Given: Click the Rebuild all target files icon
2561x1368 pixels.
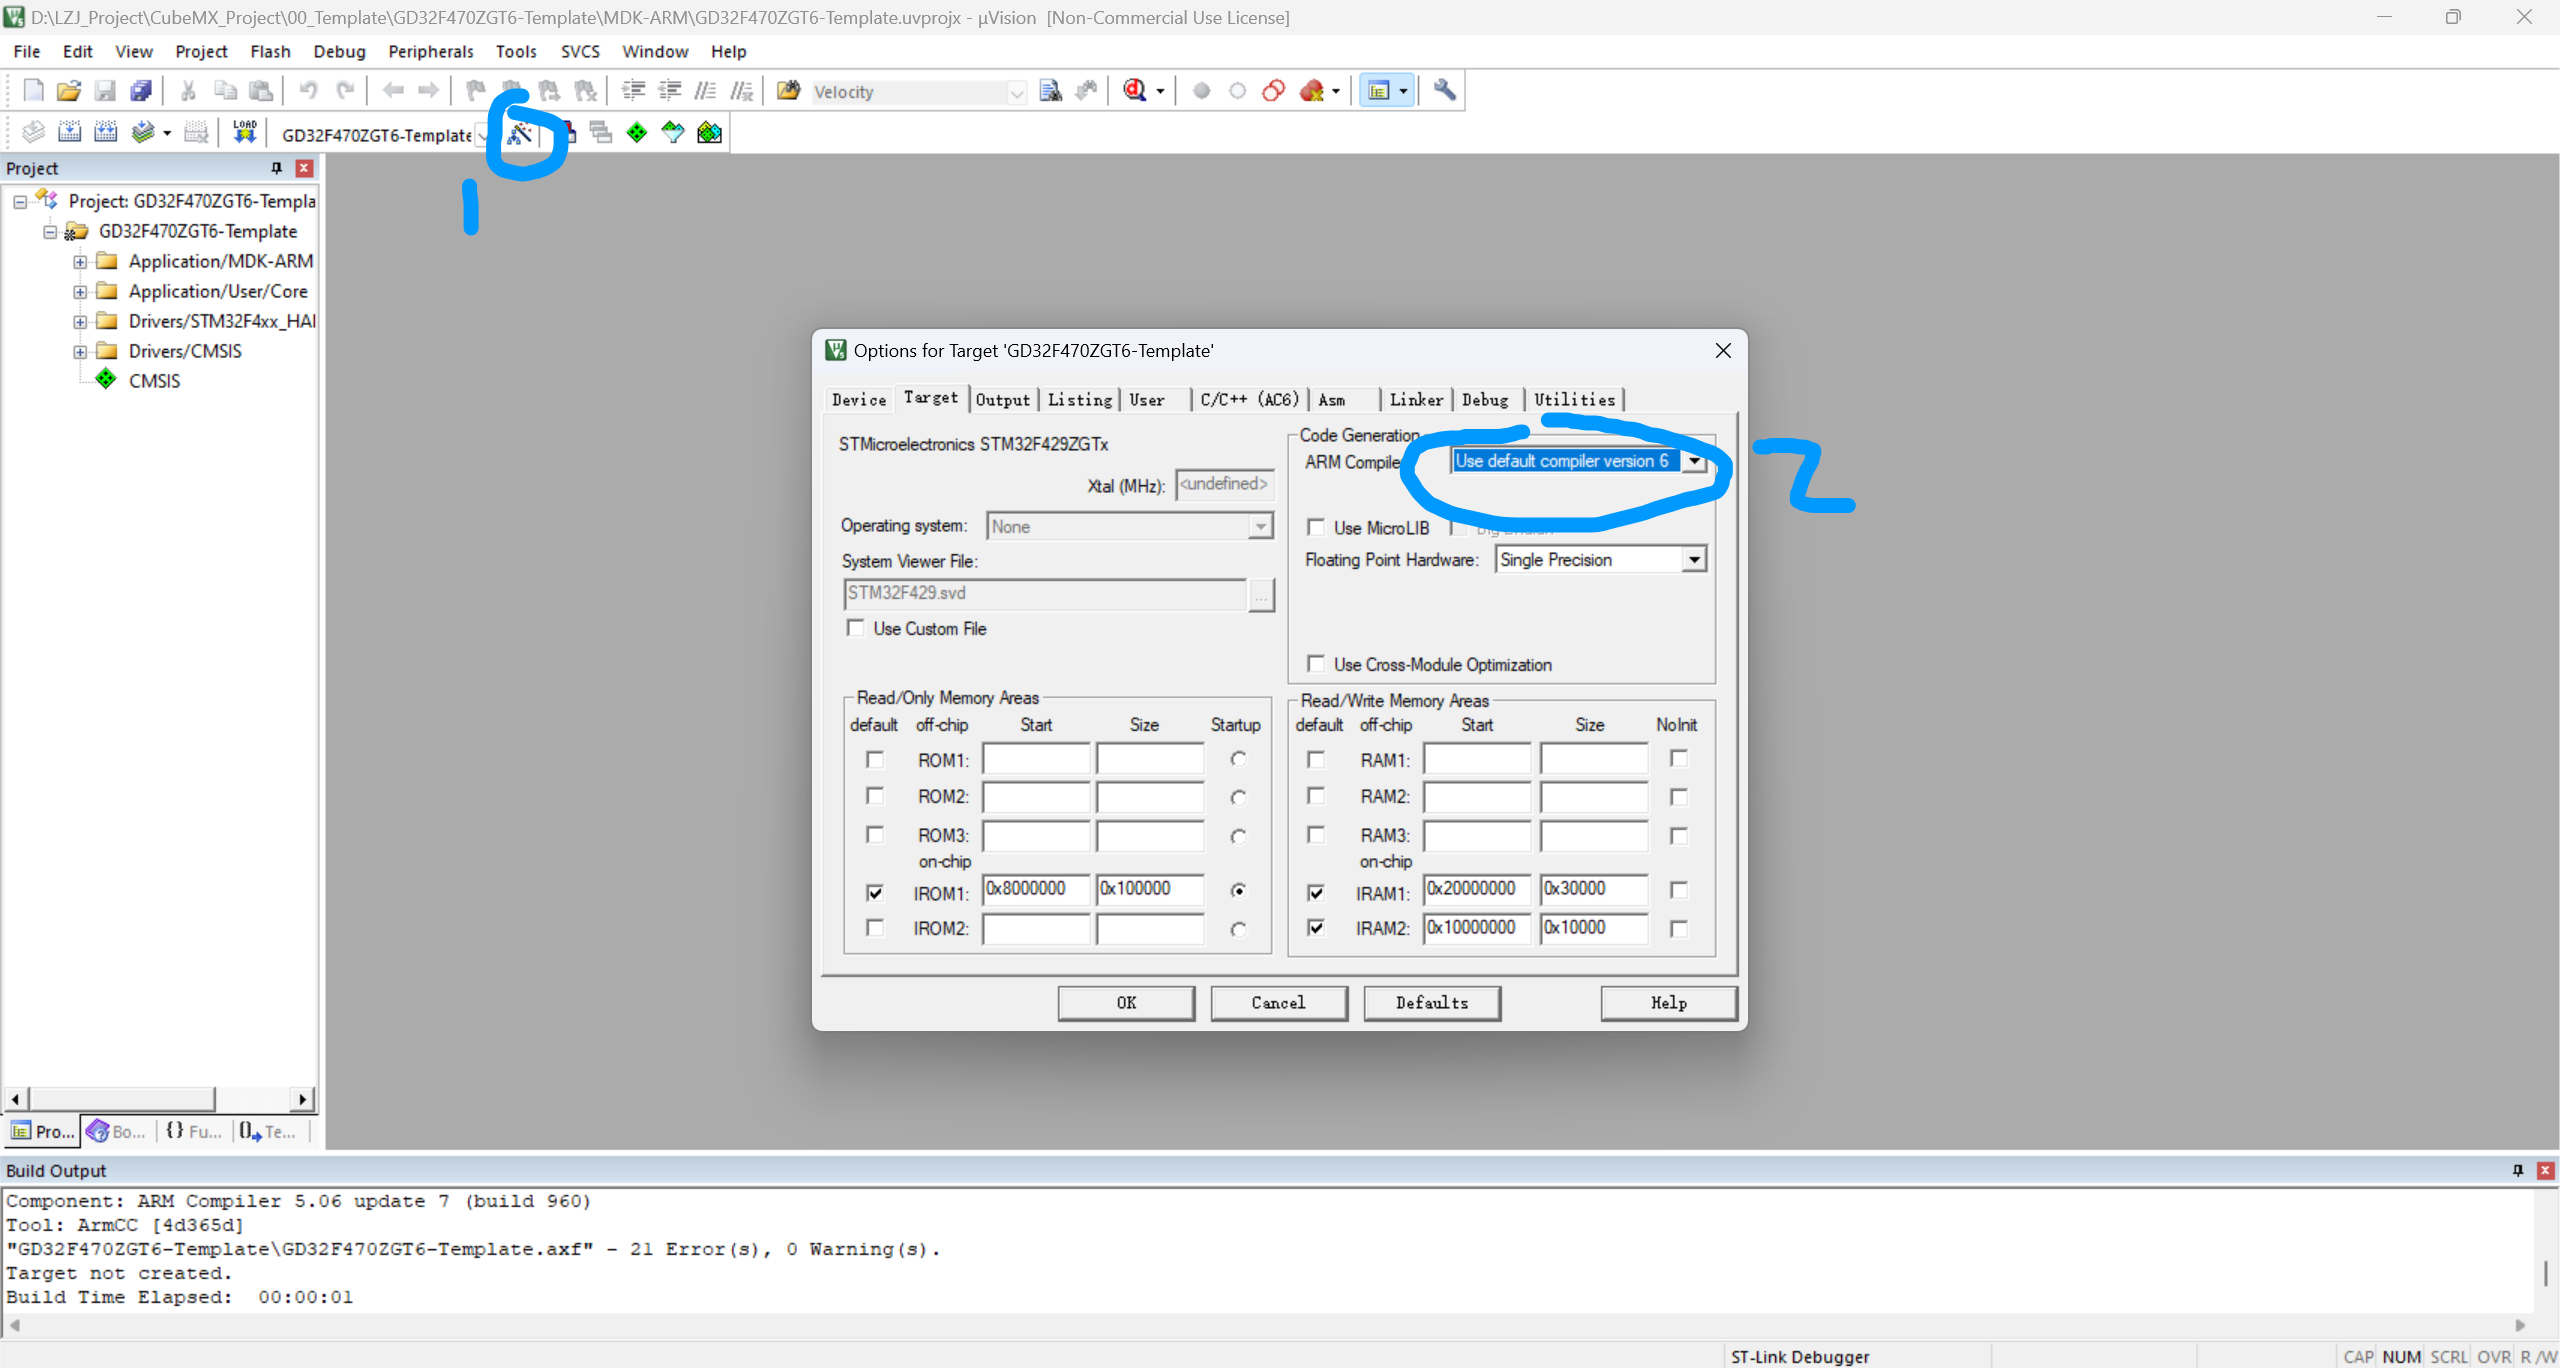Looking at the screenshot, I should pyautogui.click(x=105, y=133).
